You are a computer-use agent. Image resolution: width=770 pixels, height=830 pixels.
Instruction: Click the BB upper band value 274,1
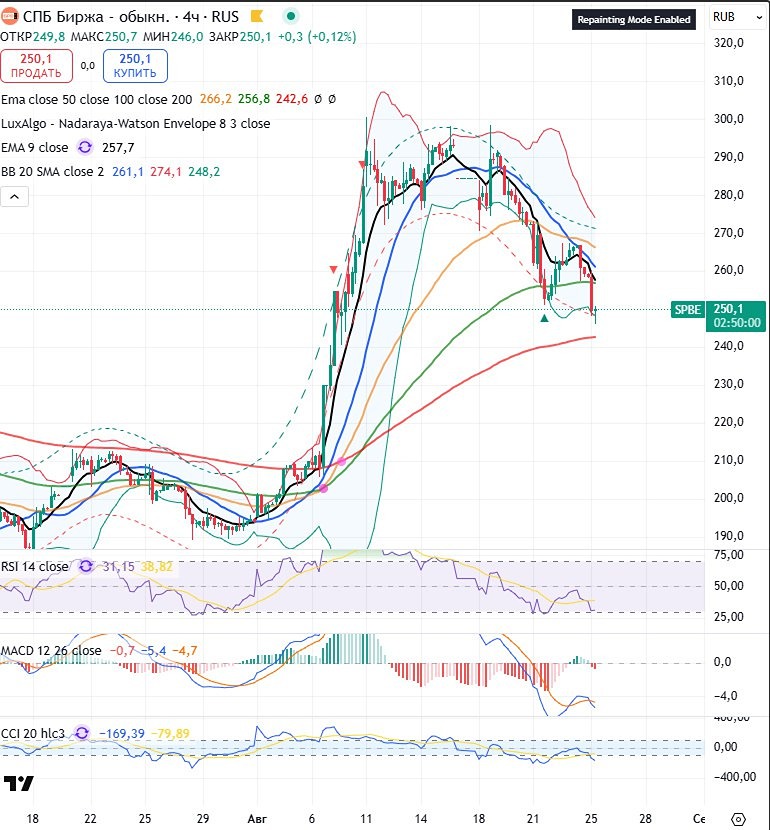coord(166,172)
